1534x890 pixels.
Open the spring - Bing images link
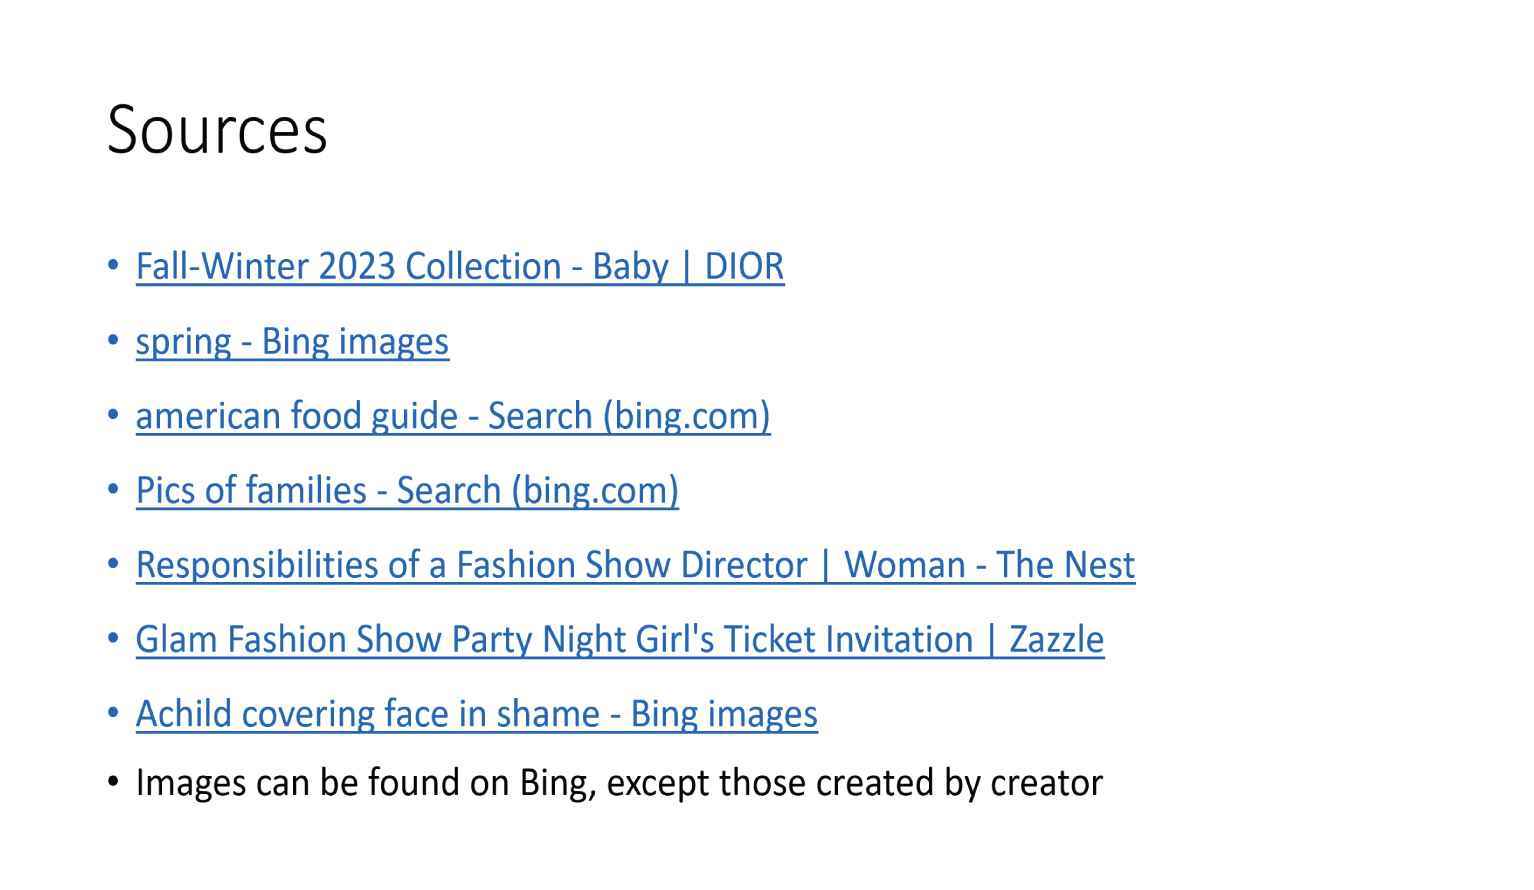click(x=292, y=342)
